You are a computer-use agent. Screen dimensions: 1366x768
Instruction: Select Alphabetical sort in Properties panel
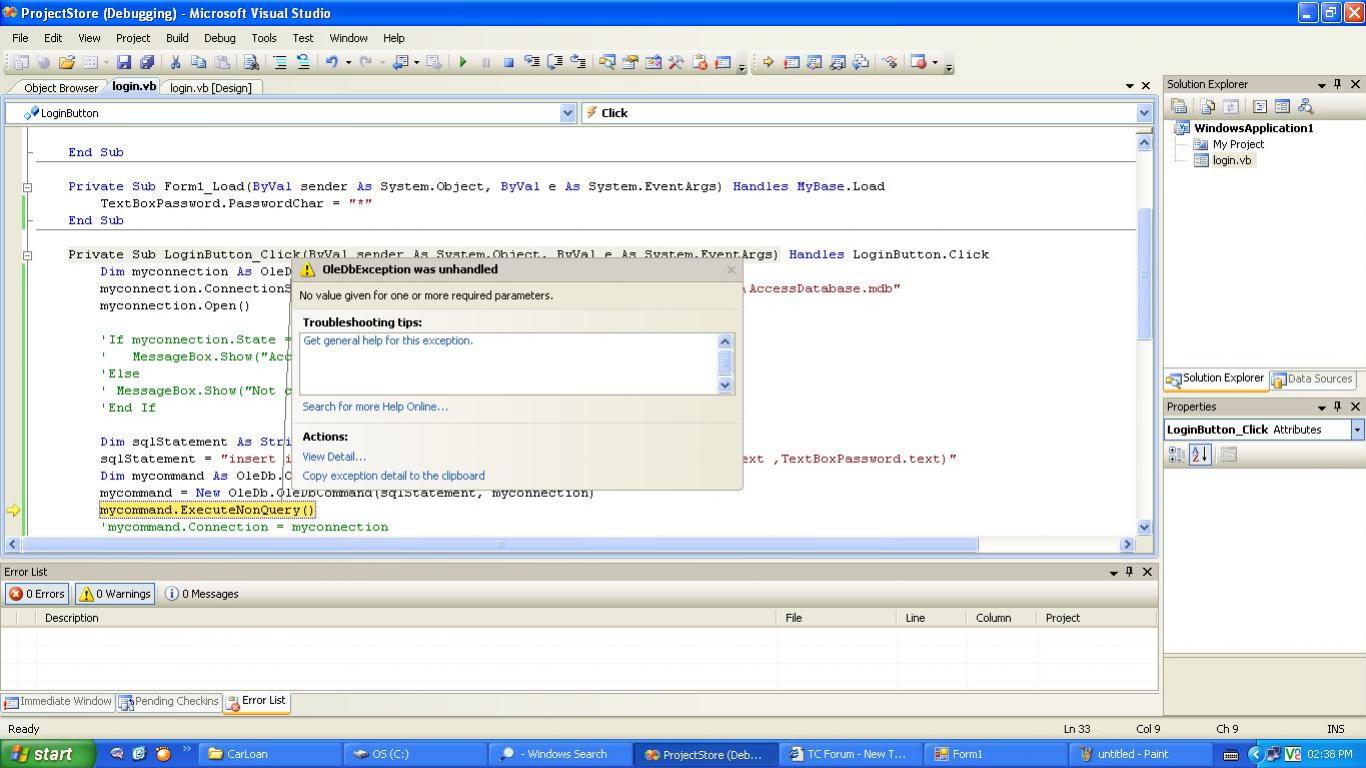(1200, 454)
